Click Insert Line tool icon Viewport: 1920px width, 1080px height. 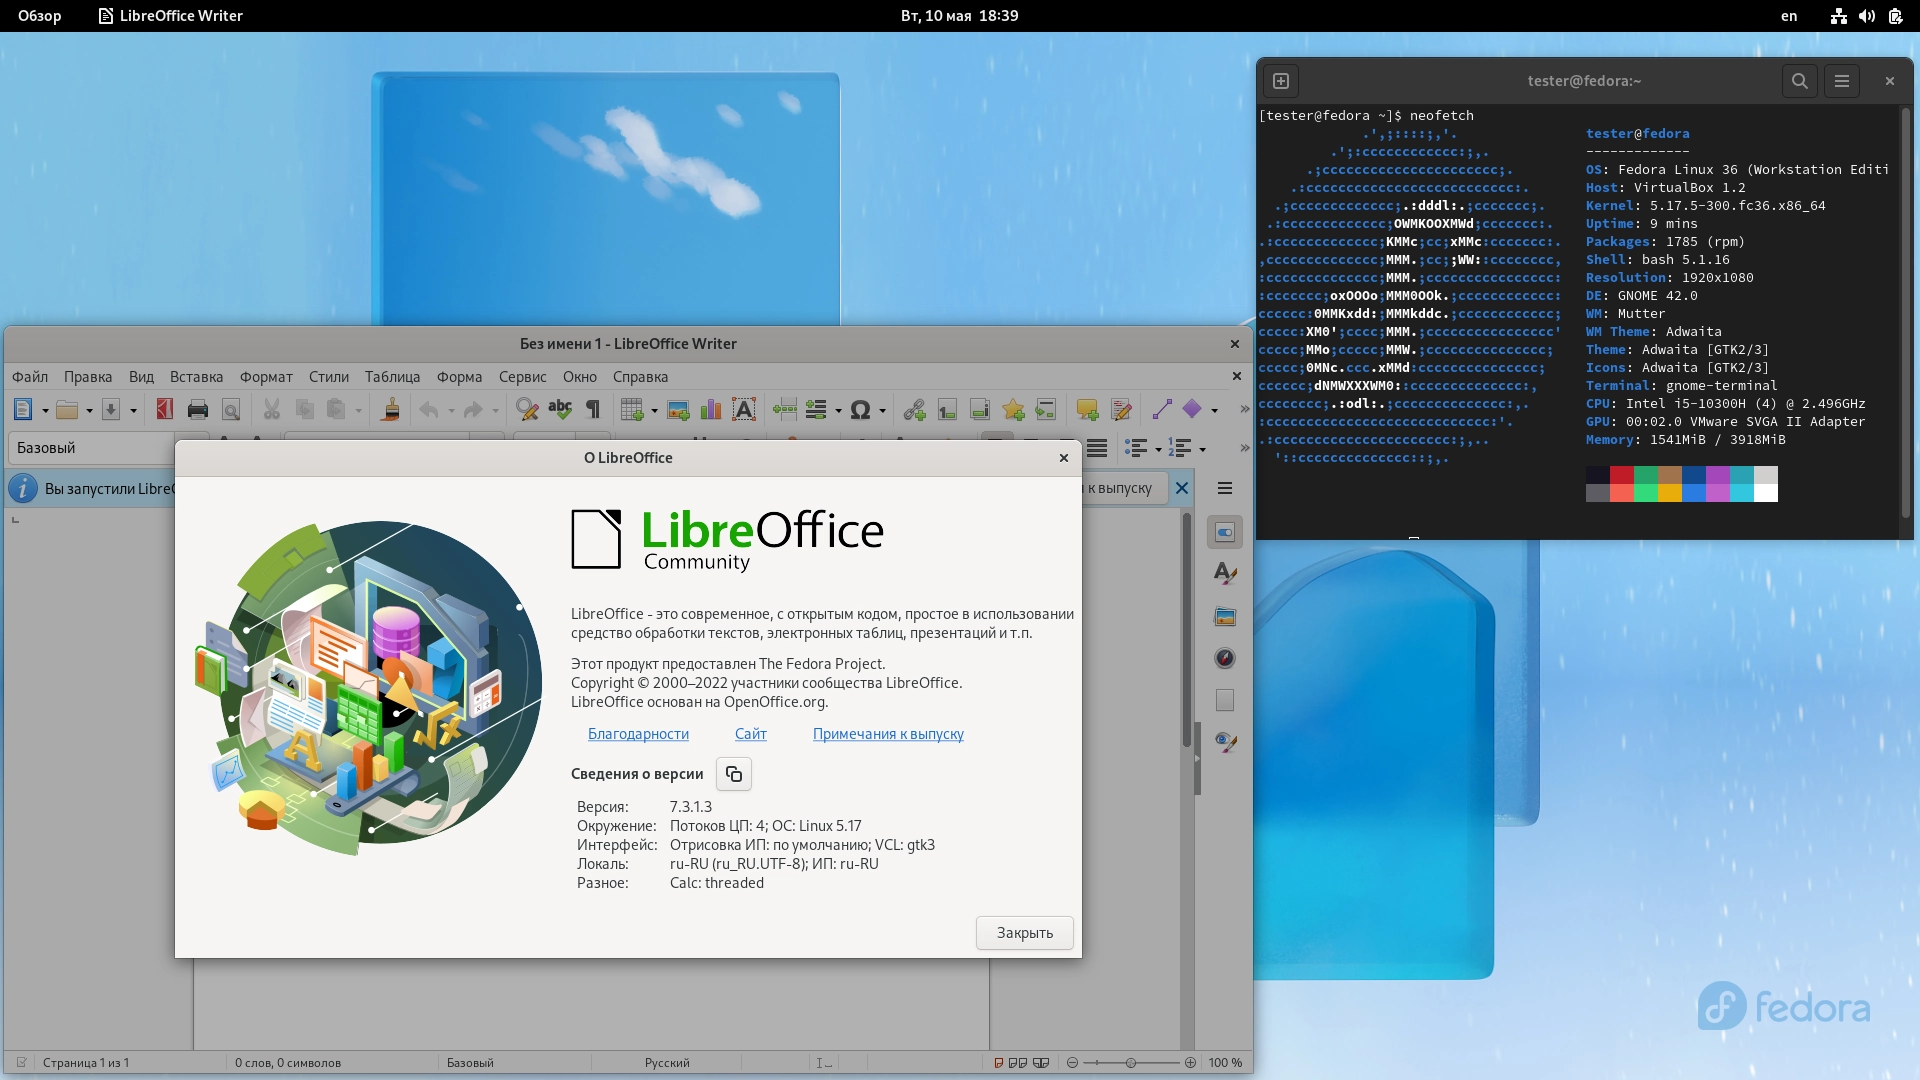[1162, 410]
